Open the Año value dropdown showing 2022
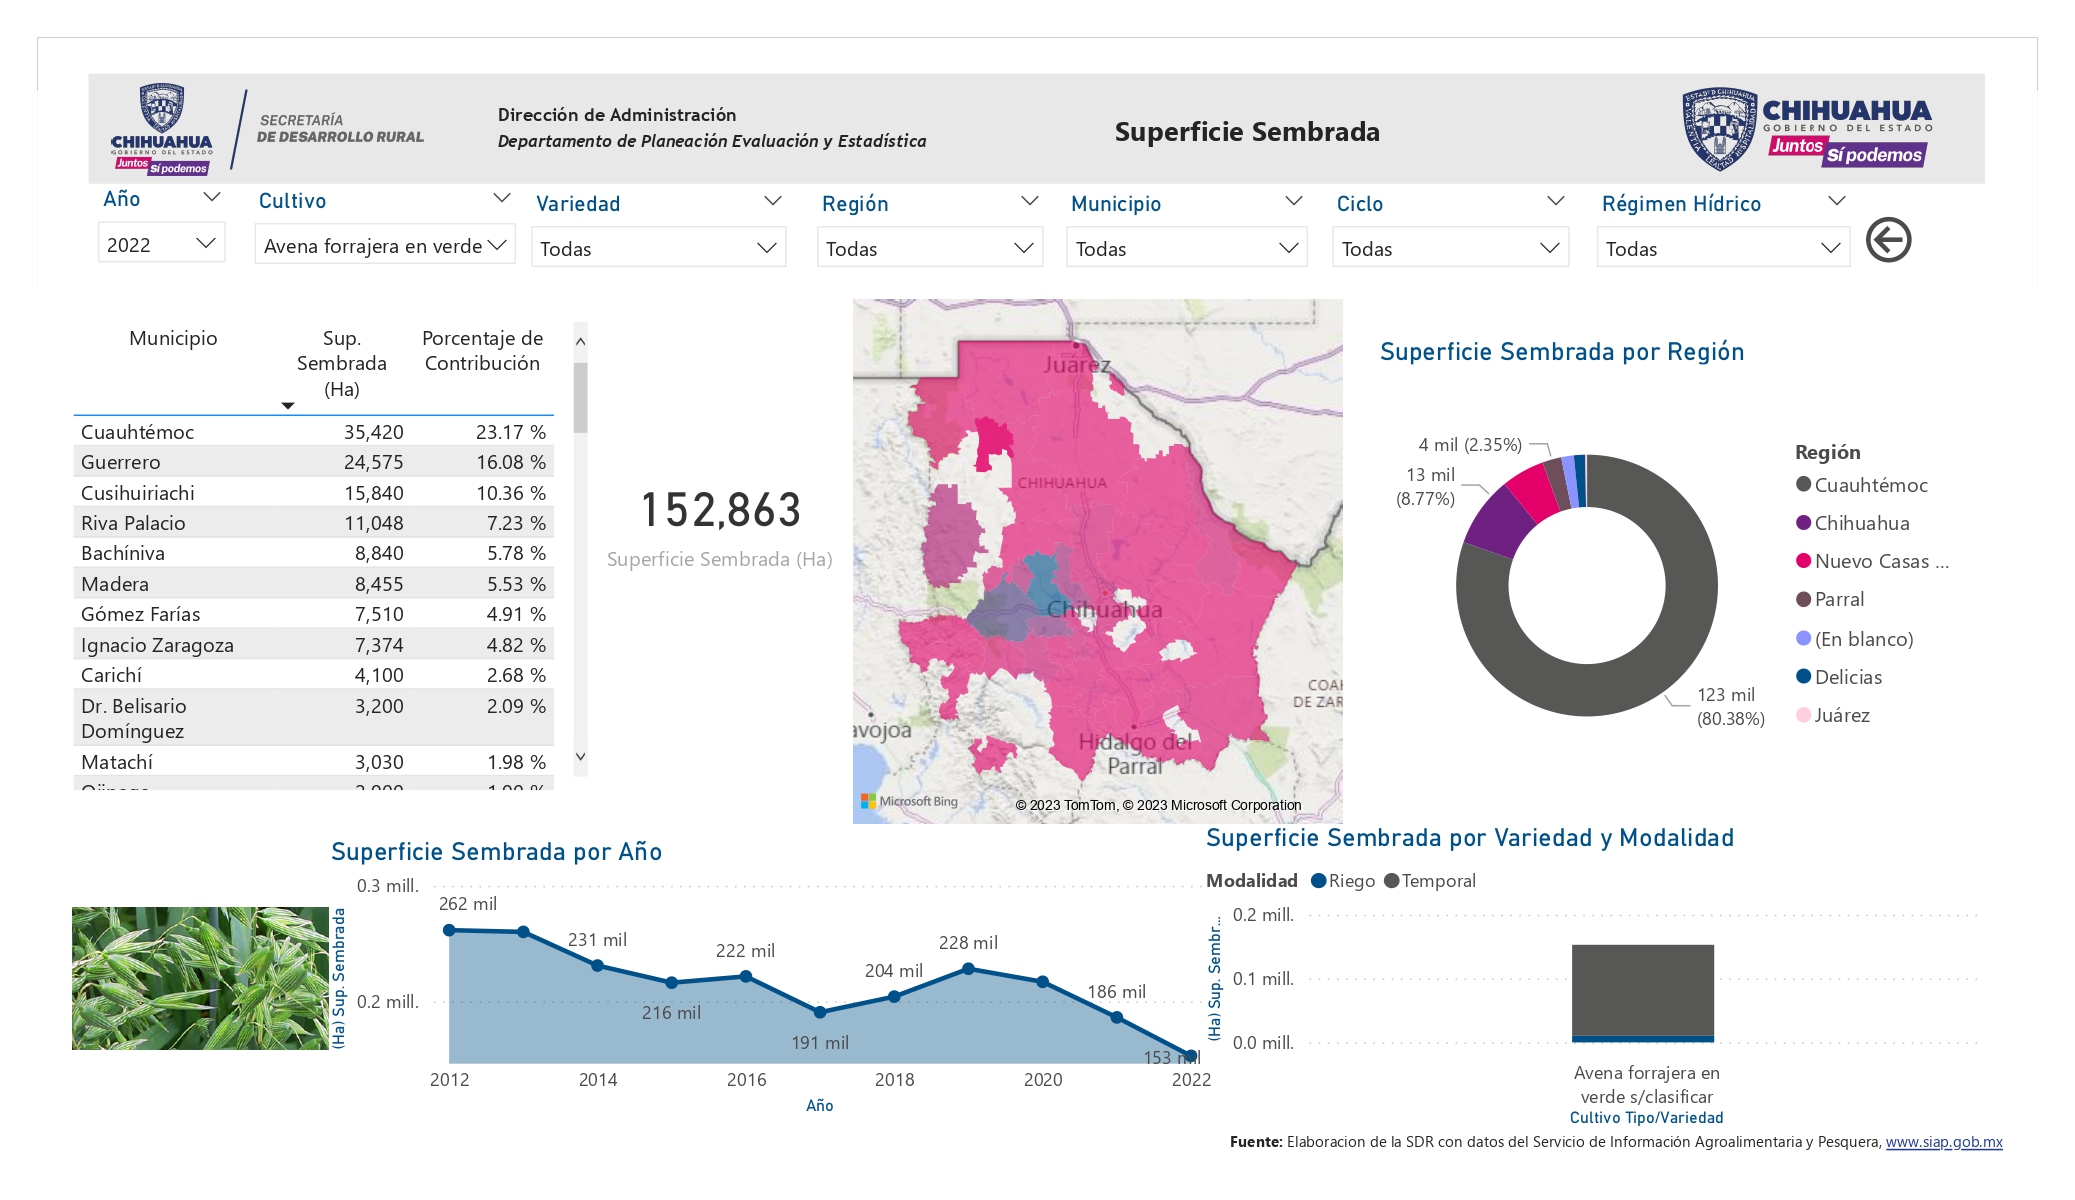Screen dimensions: 2075x1200 pos(161,244)
